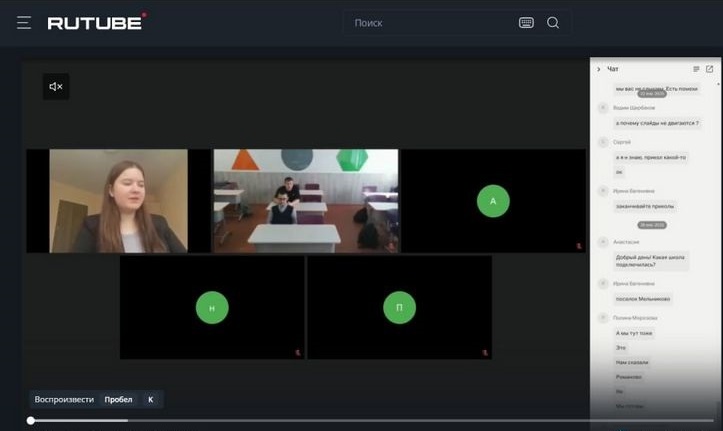Select the woman's webcam tile
723x431 pixels.
click(x=119, y=201)
